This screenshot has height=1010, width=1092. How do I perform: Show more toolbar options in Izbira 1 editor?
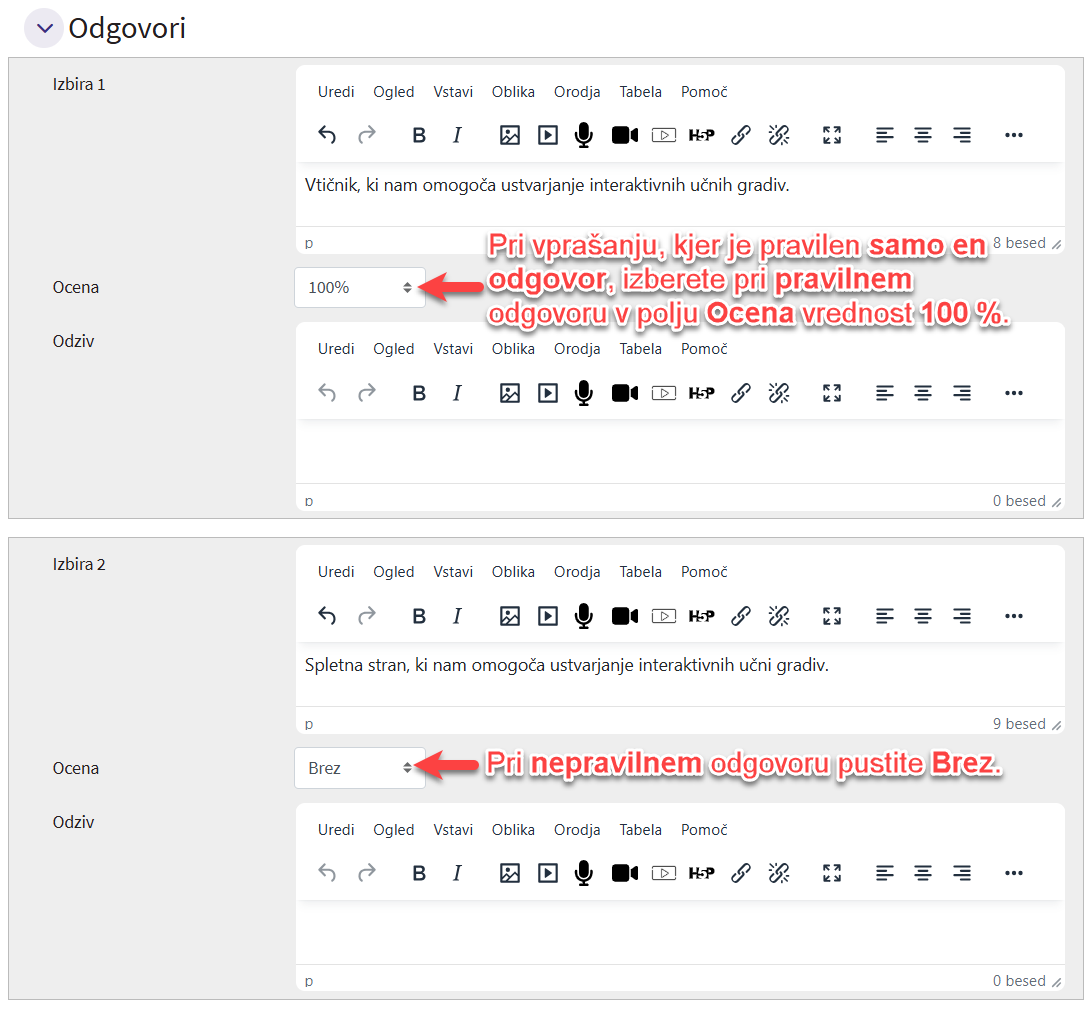point(1014,135)
